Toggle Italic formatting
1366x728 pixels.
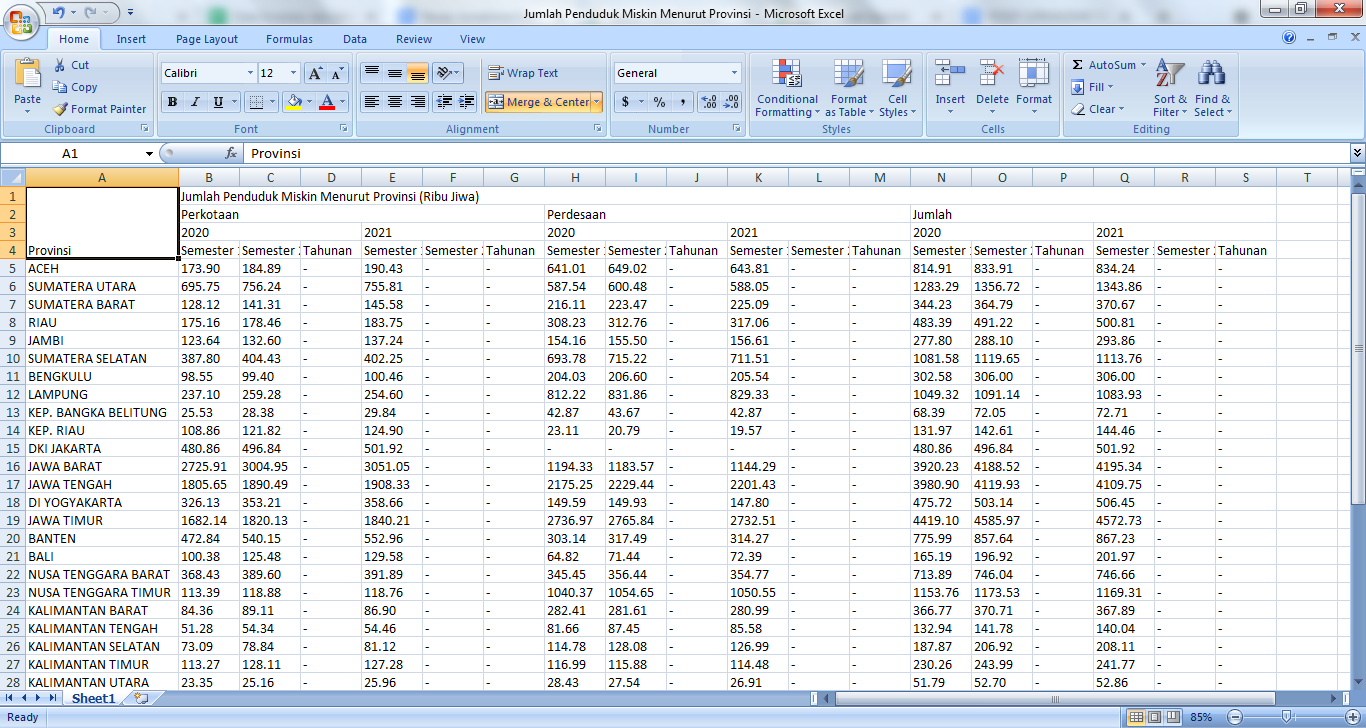point(195,102)
